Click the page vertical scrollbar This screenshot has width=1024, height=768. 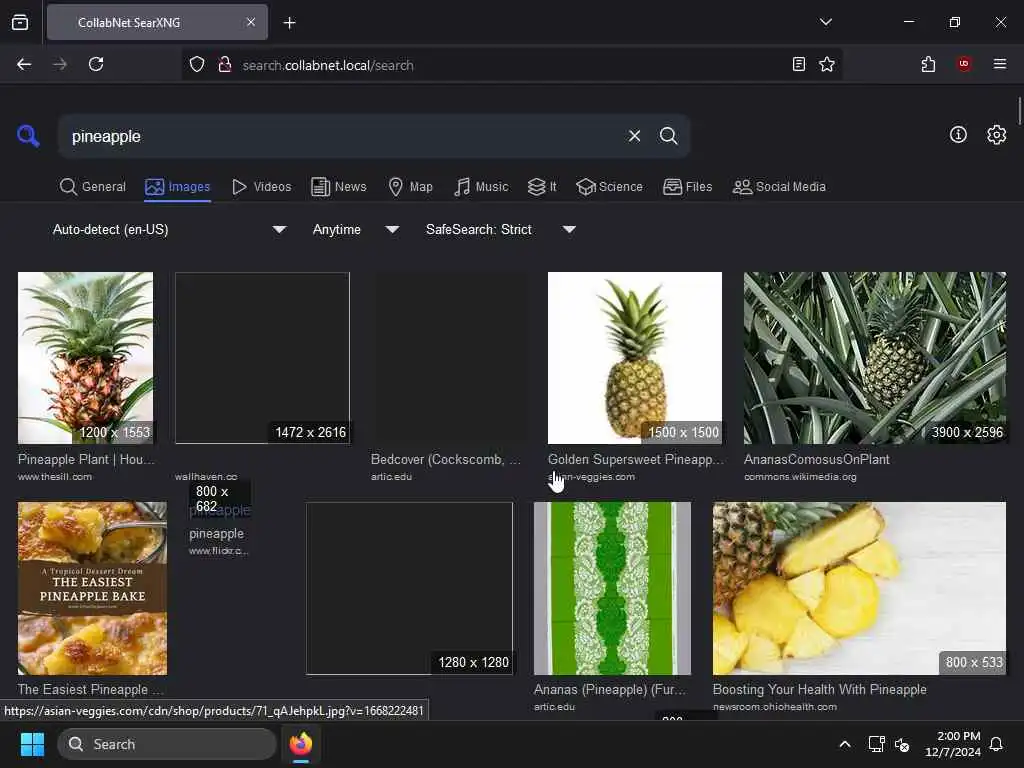click(1019, 111)
